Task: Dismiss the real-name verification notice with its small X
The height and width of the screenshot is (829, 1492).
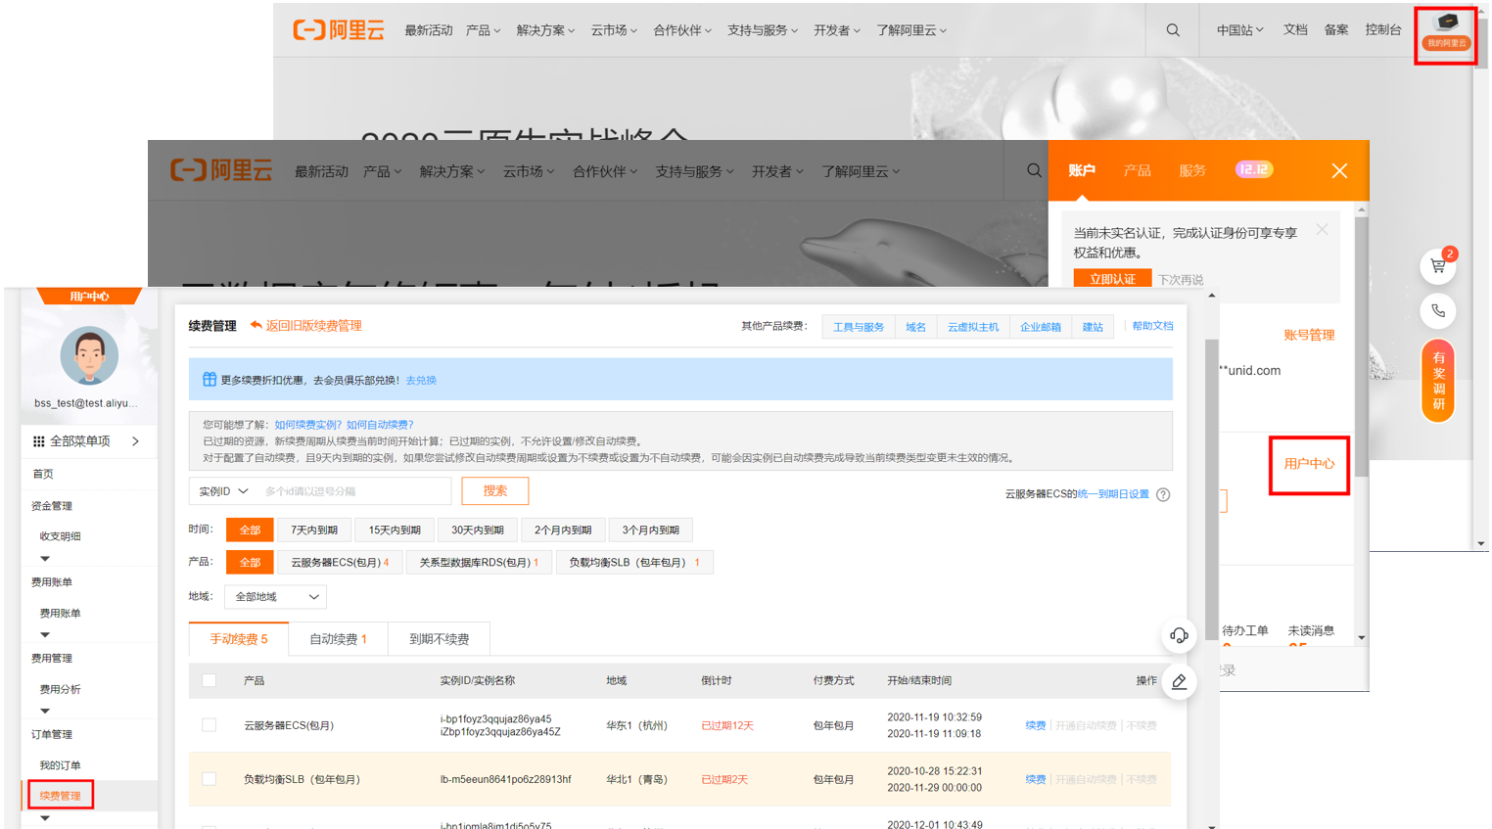Action: click(x=1322, y=230)
